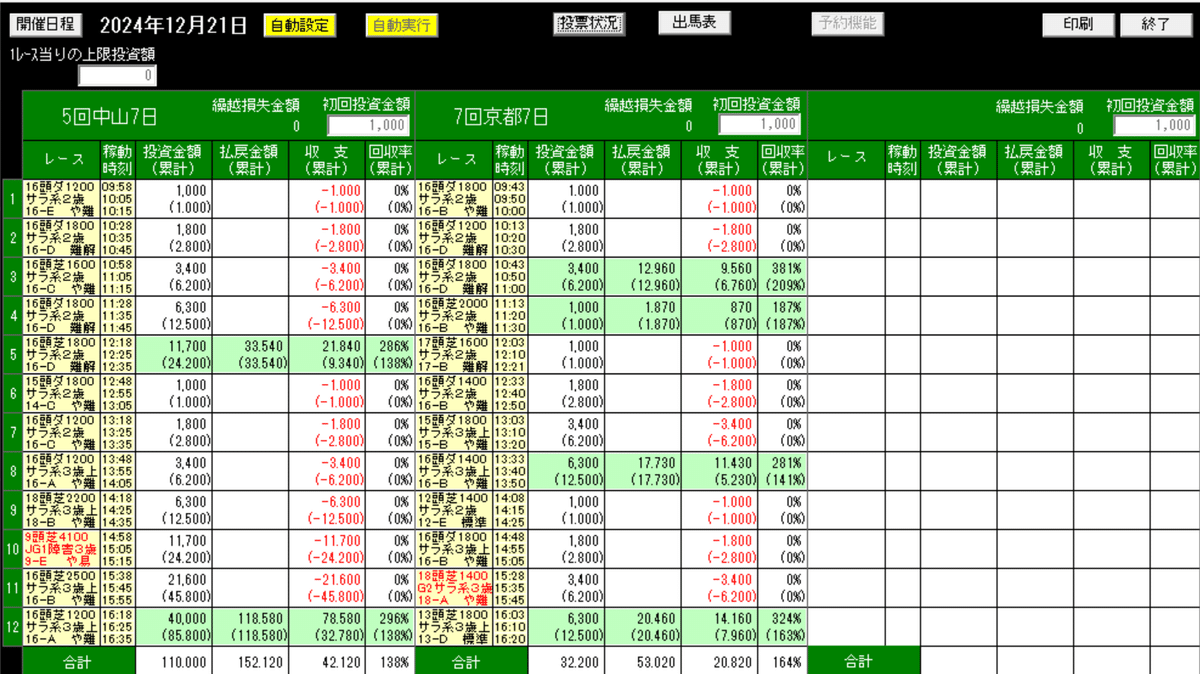
Task: Select red race cell 18頭芝1400 G2
Action: coord(453,588)
